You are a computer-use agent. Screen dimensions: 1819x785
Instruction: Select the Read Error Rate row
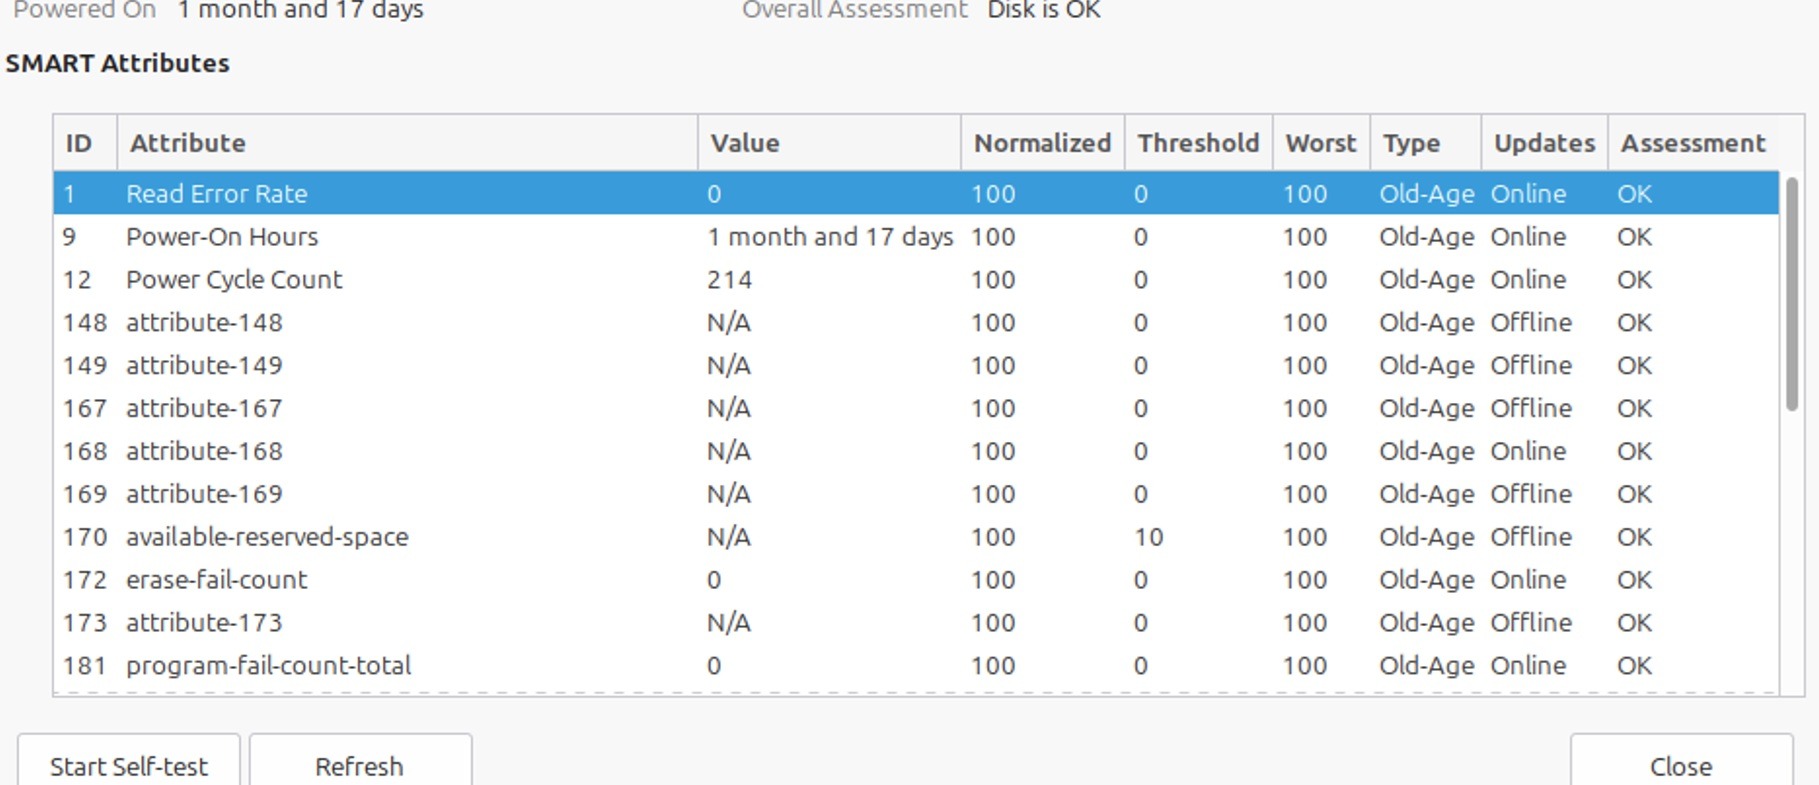pos(217,194)
